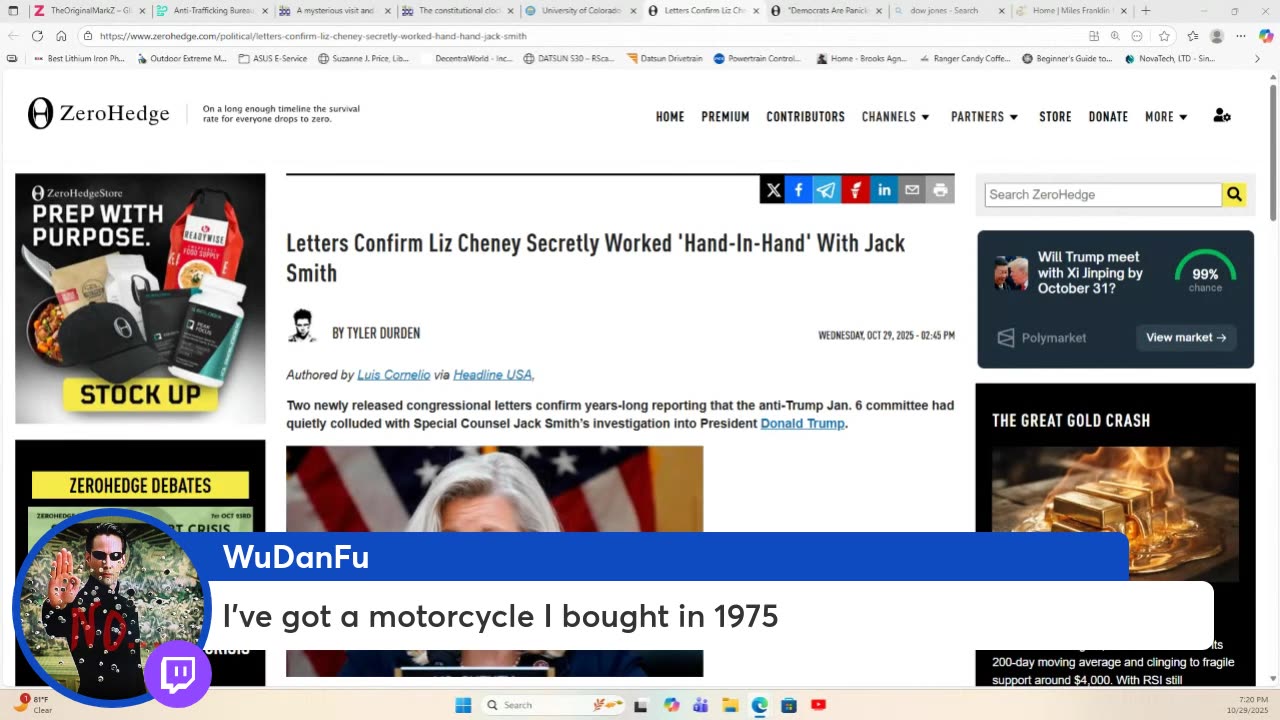1280x720 pixels.
Task: Click the yellow search magnifier button
Action: point(1234,195)
